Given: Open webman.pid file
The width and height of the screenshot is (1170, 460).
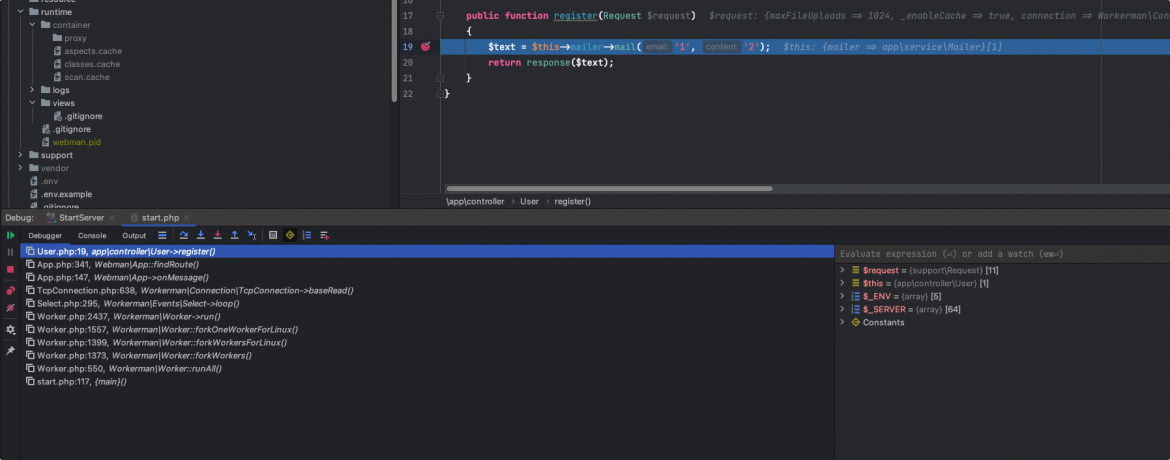Looking at the screenshot, I should (x=71, y=142).
